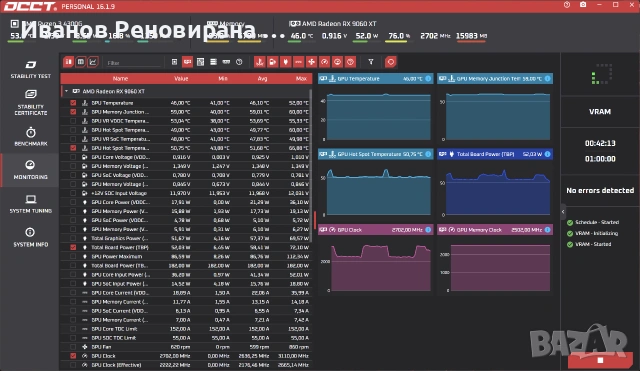Select the Monitoring section
The image size is (640, 371).
coord(31,170)
